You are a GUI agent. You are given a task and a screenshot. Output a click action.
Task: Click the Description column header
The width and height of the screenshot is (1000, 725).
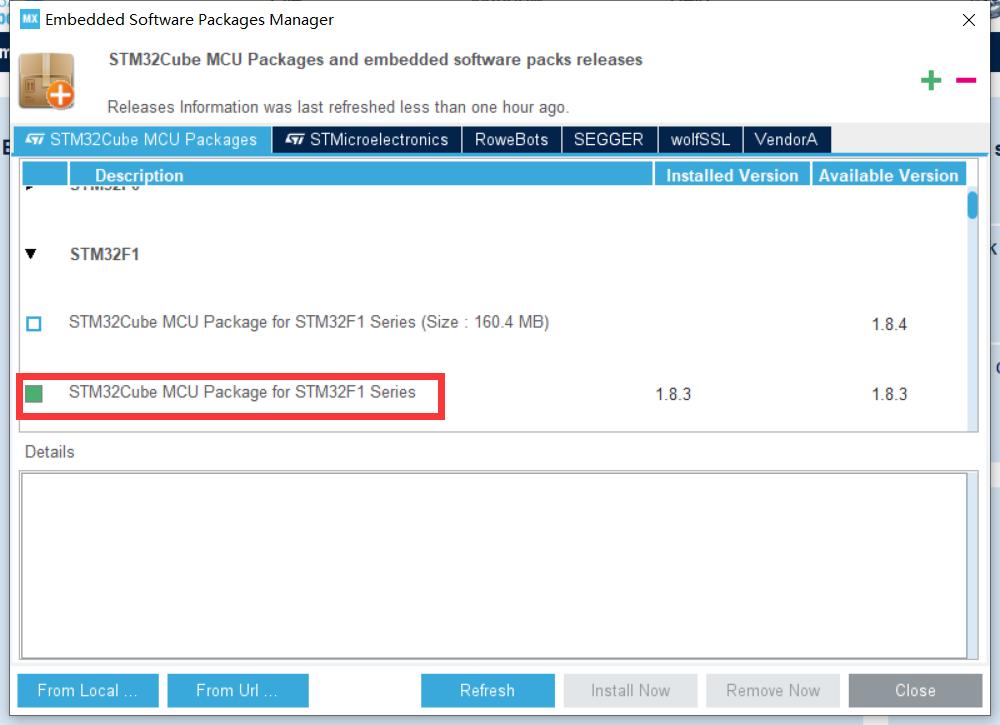point(361,174)
